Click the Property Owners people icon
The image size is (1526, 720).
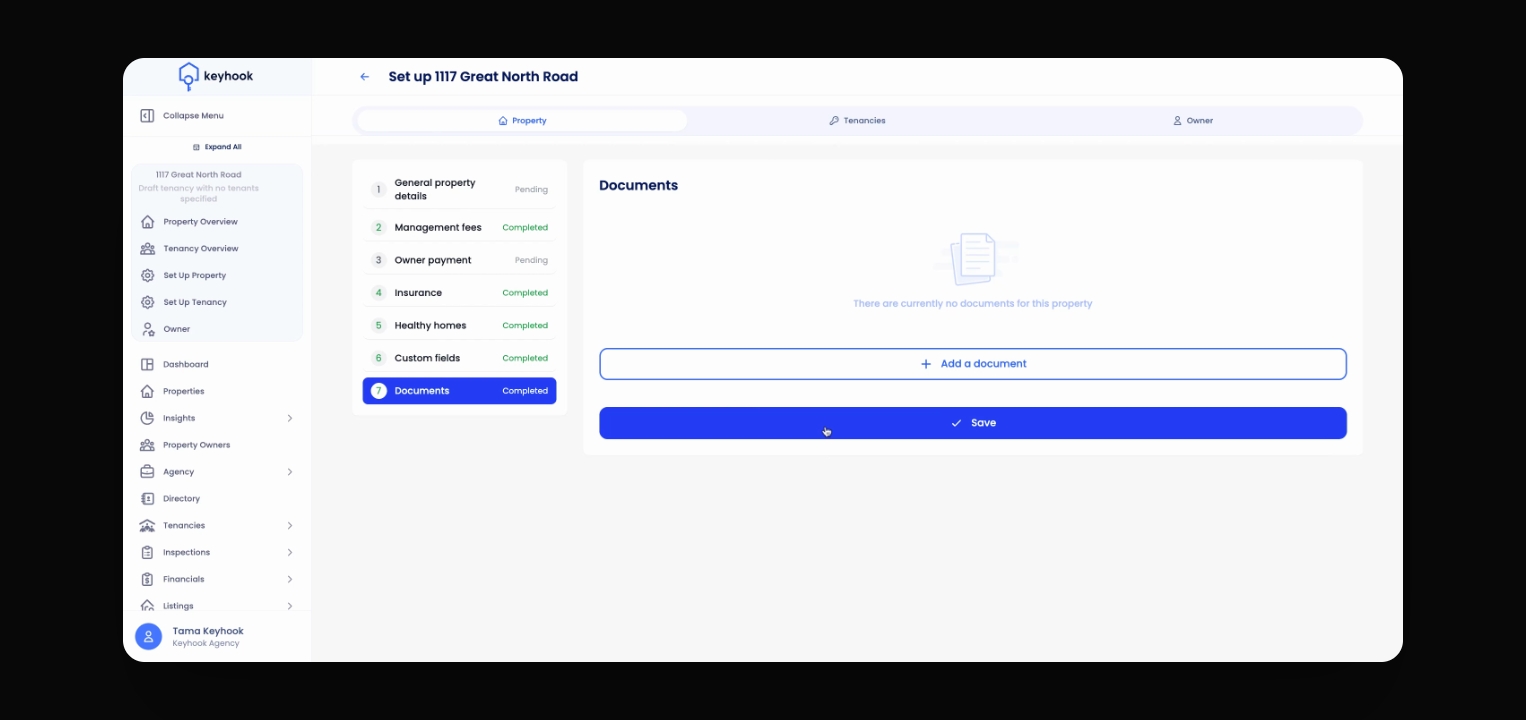click(147, 445)
